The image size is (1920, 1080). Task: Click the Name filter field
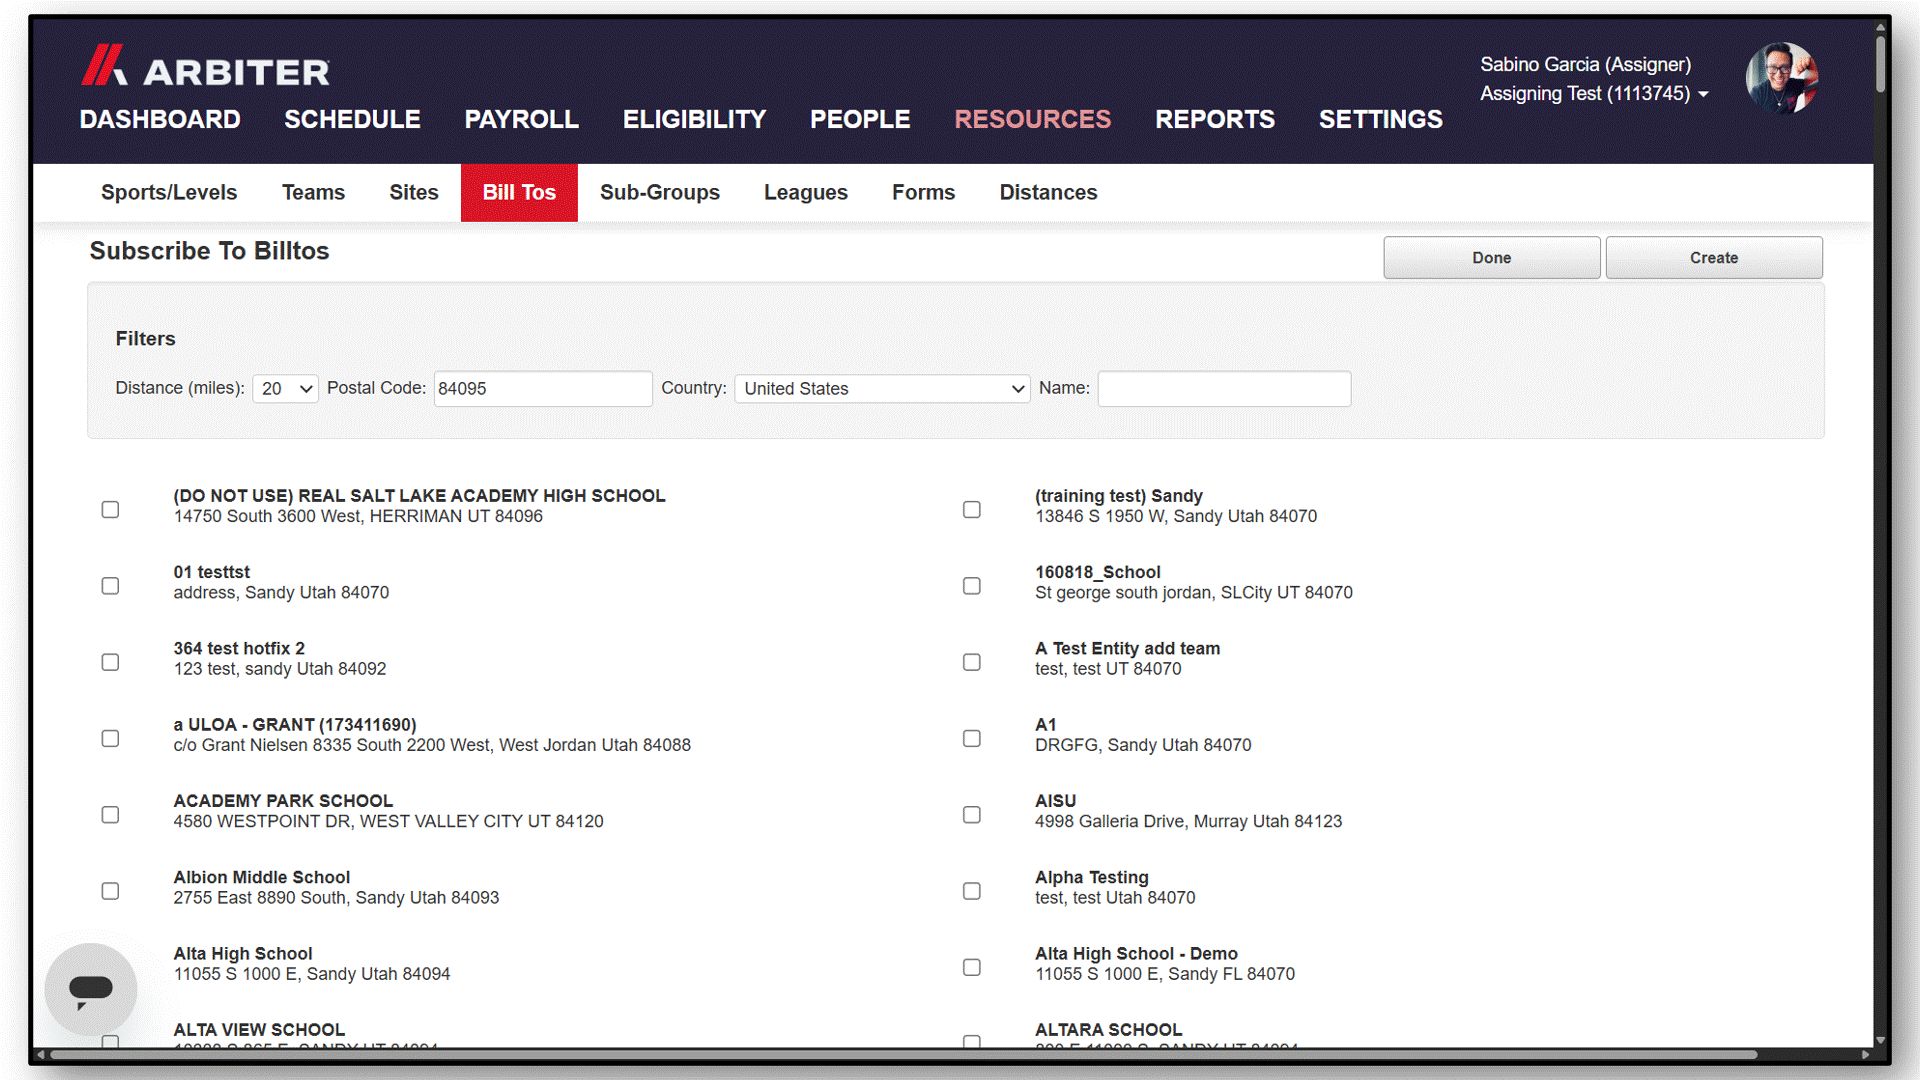[x=1224, y=388]
